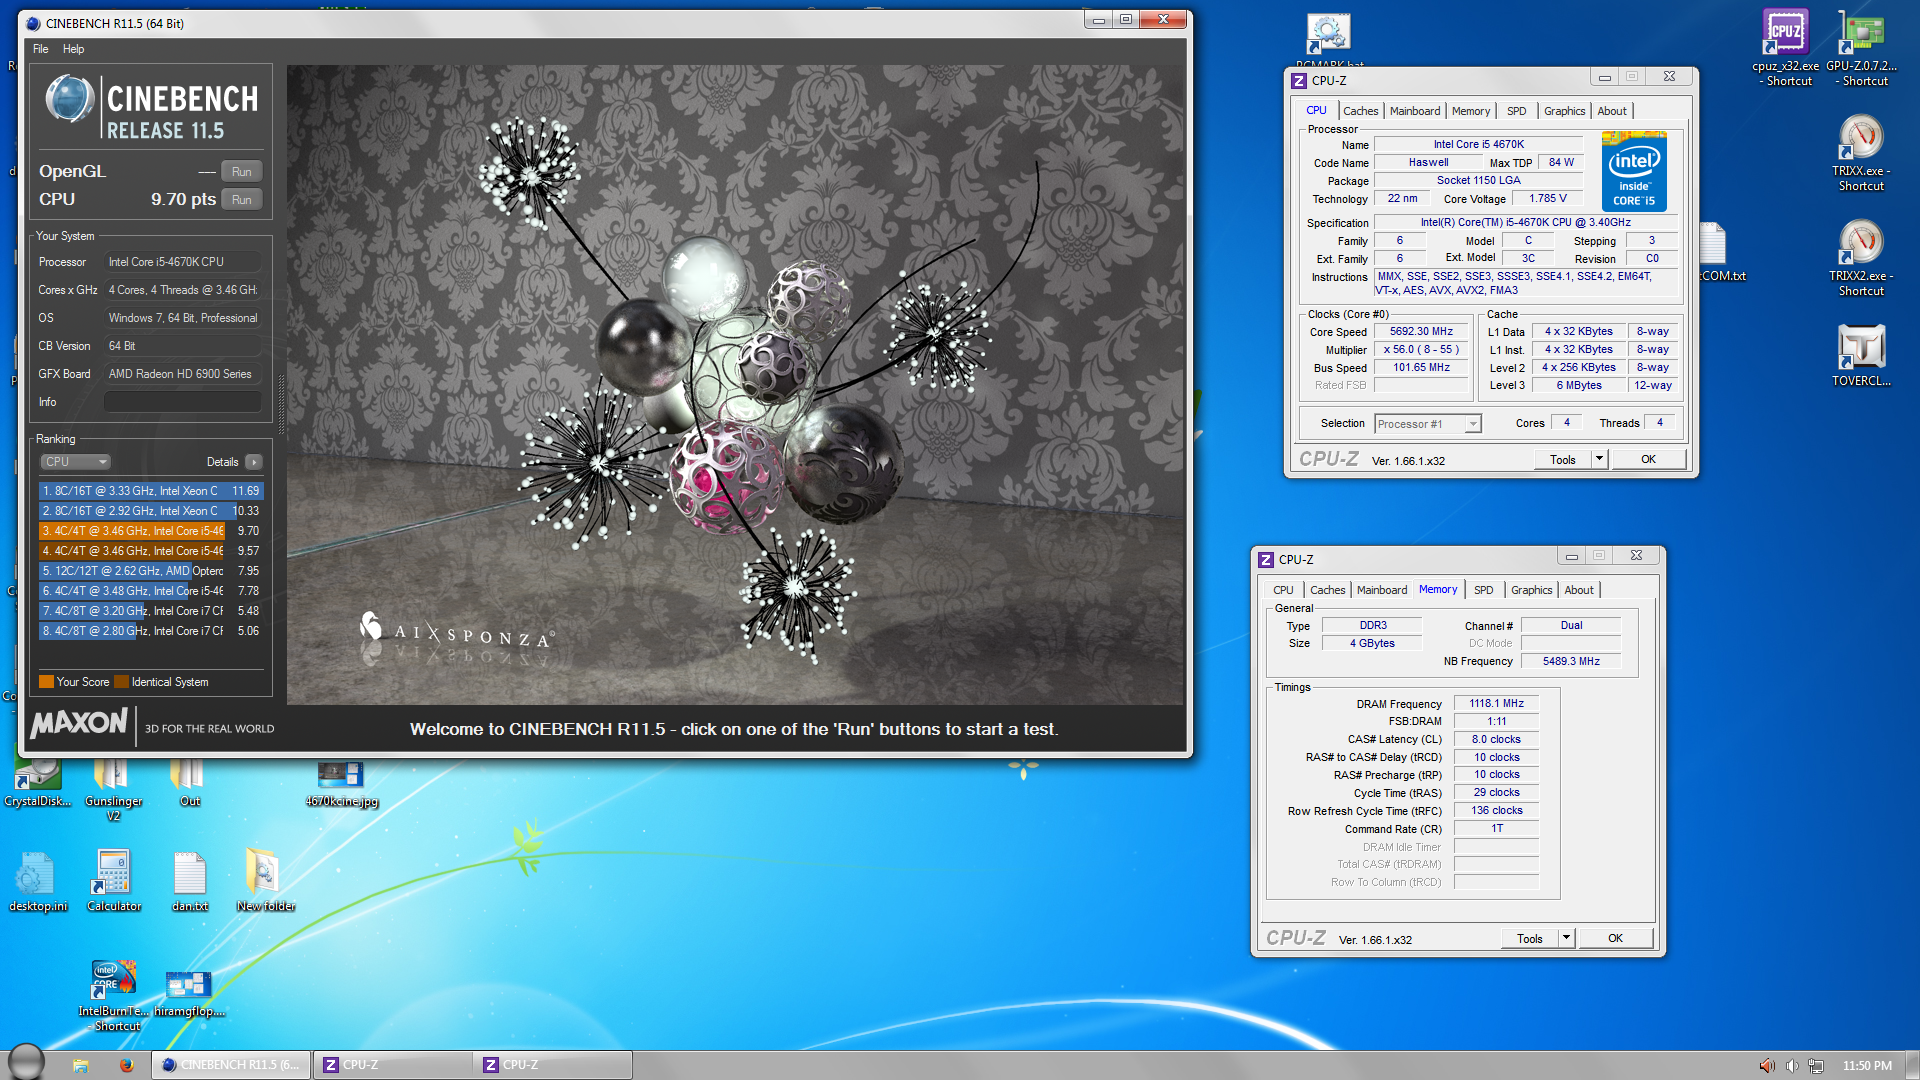Click the Your Score orange legend swatch
Viewport: 1920px width, 1080px height.
coord(46,682)
